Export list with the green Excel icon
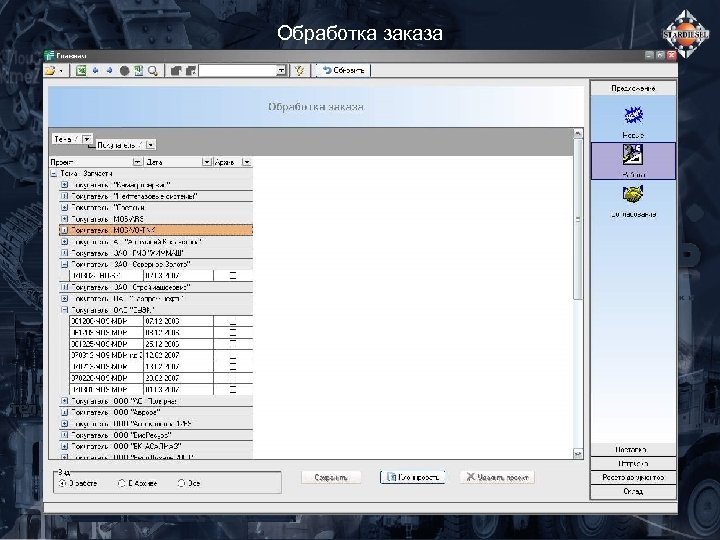The width and height of the screenshot is (720, 540). [x=81, y=70]
